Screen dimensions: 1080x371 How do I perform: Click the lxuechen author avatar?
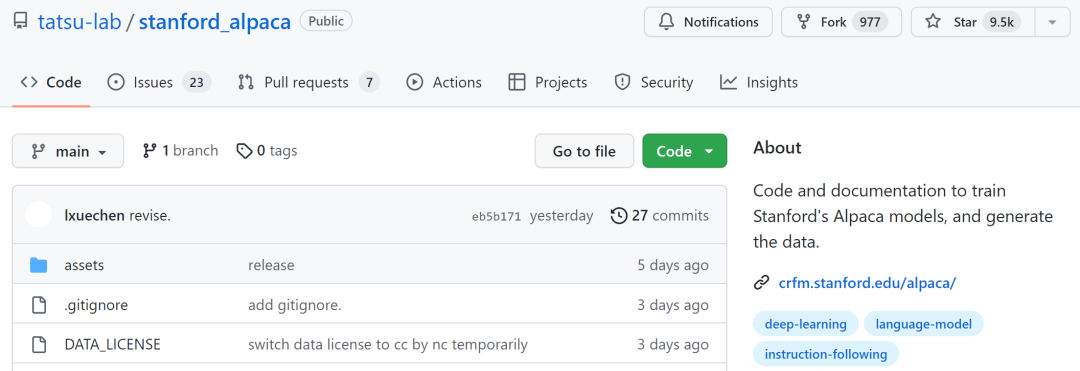click(x=39, y=215)
